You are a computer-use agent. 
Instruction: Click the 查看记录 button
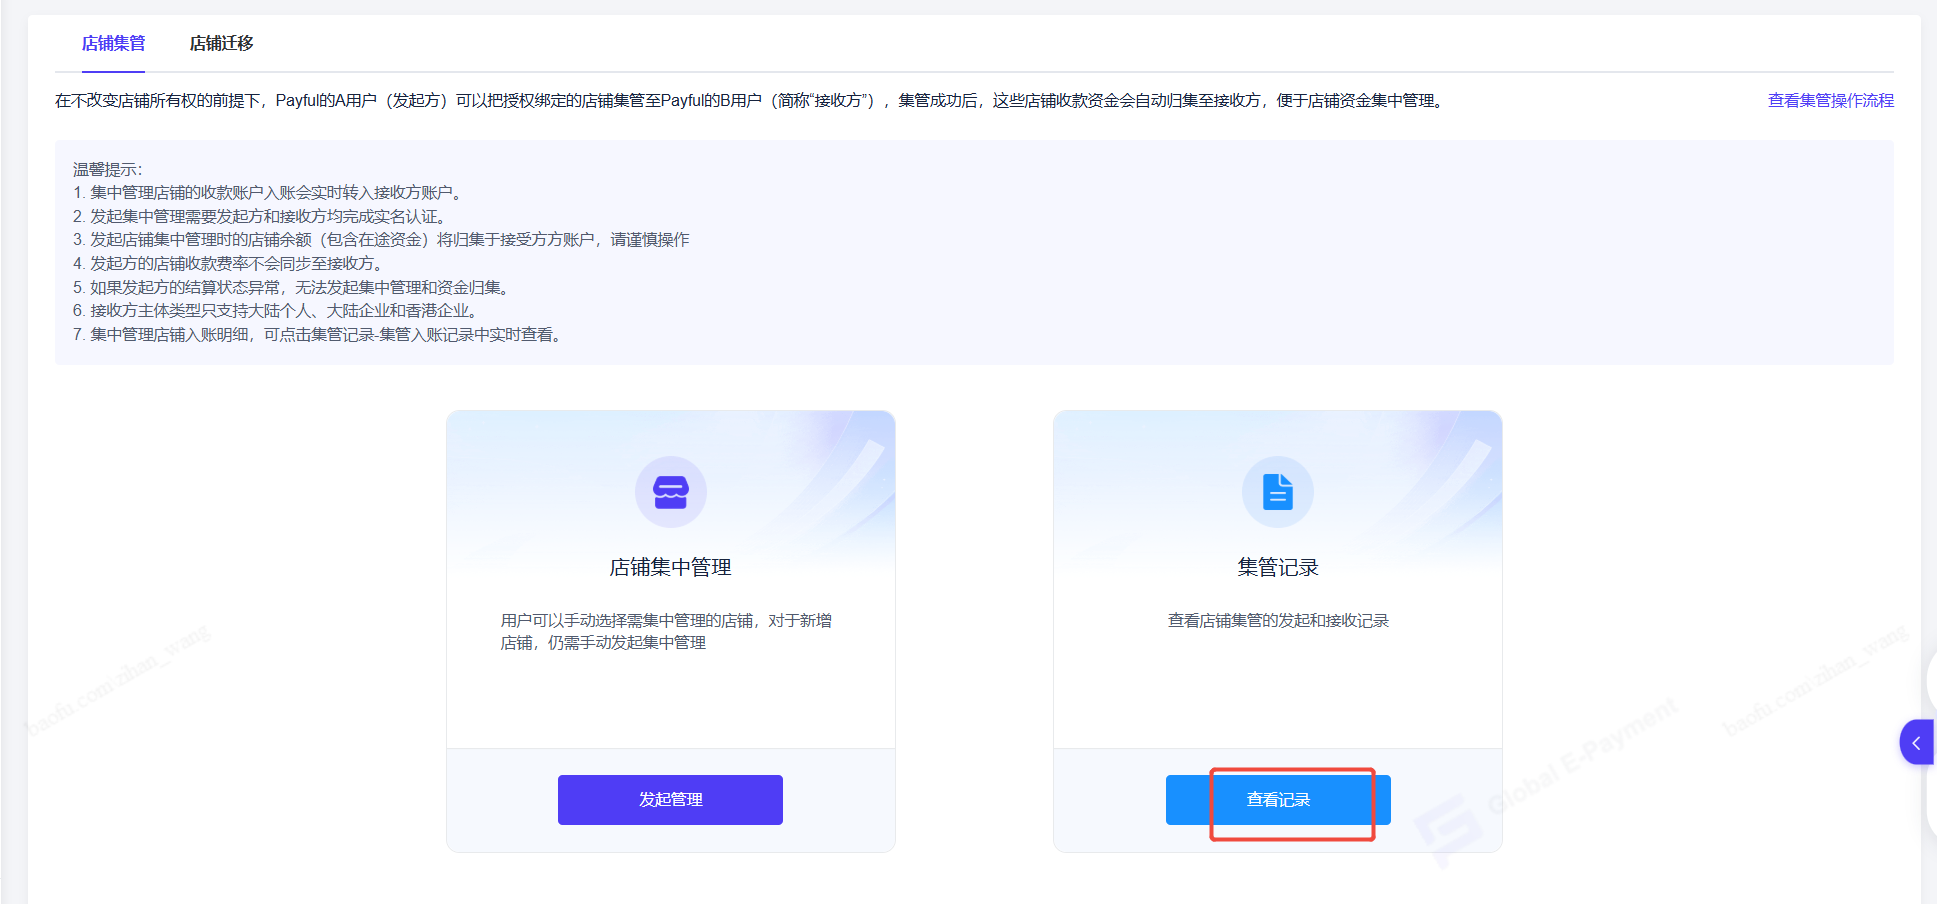pos(1277,800)
